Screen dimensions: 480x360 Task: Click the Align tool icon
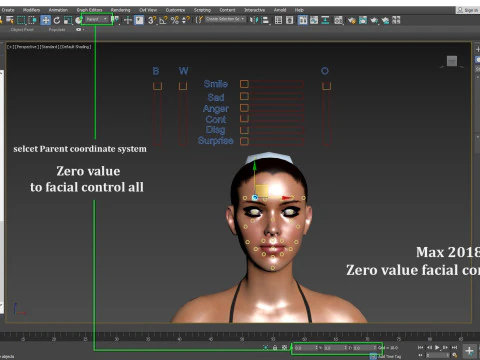click(265, 20)
